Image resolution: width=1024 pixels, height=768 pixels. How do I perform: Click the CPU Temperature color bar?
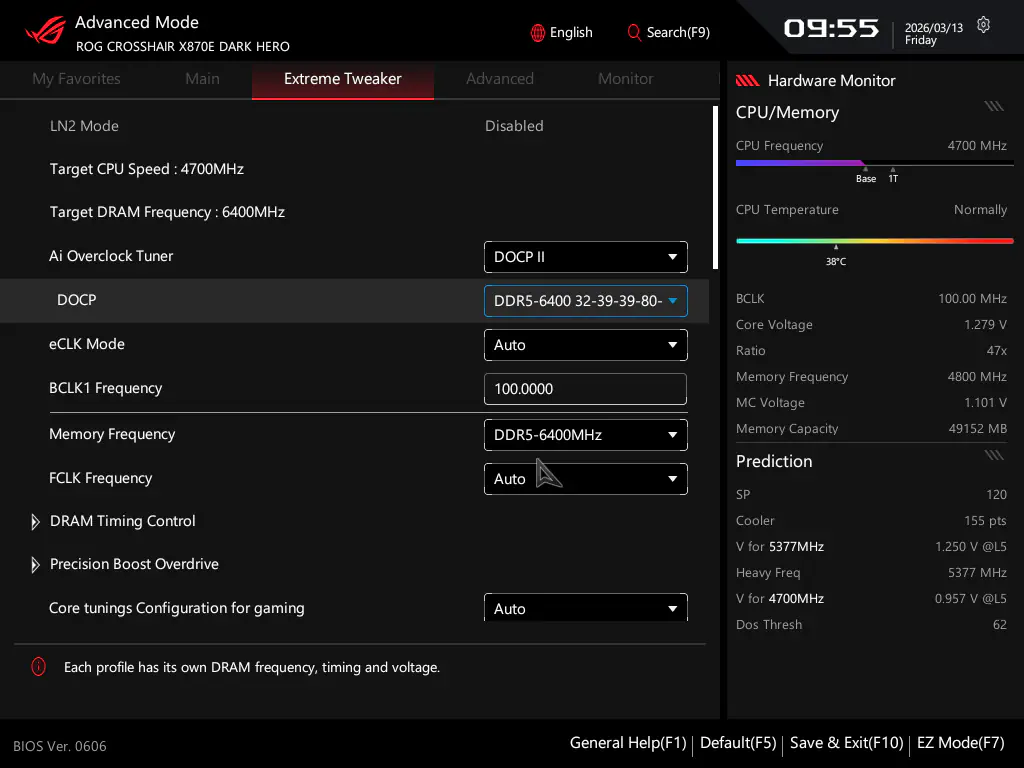(874, 241)
